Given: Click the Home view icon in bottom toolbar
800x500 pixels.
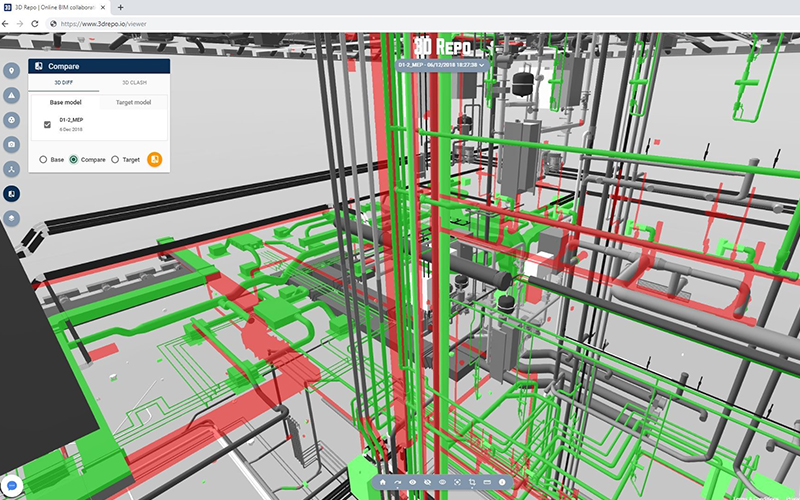Looking at the screenshot, I should [x=382, y=482].
